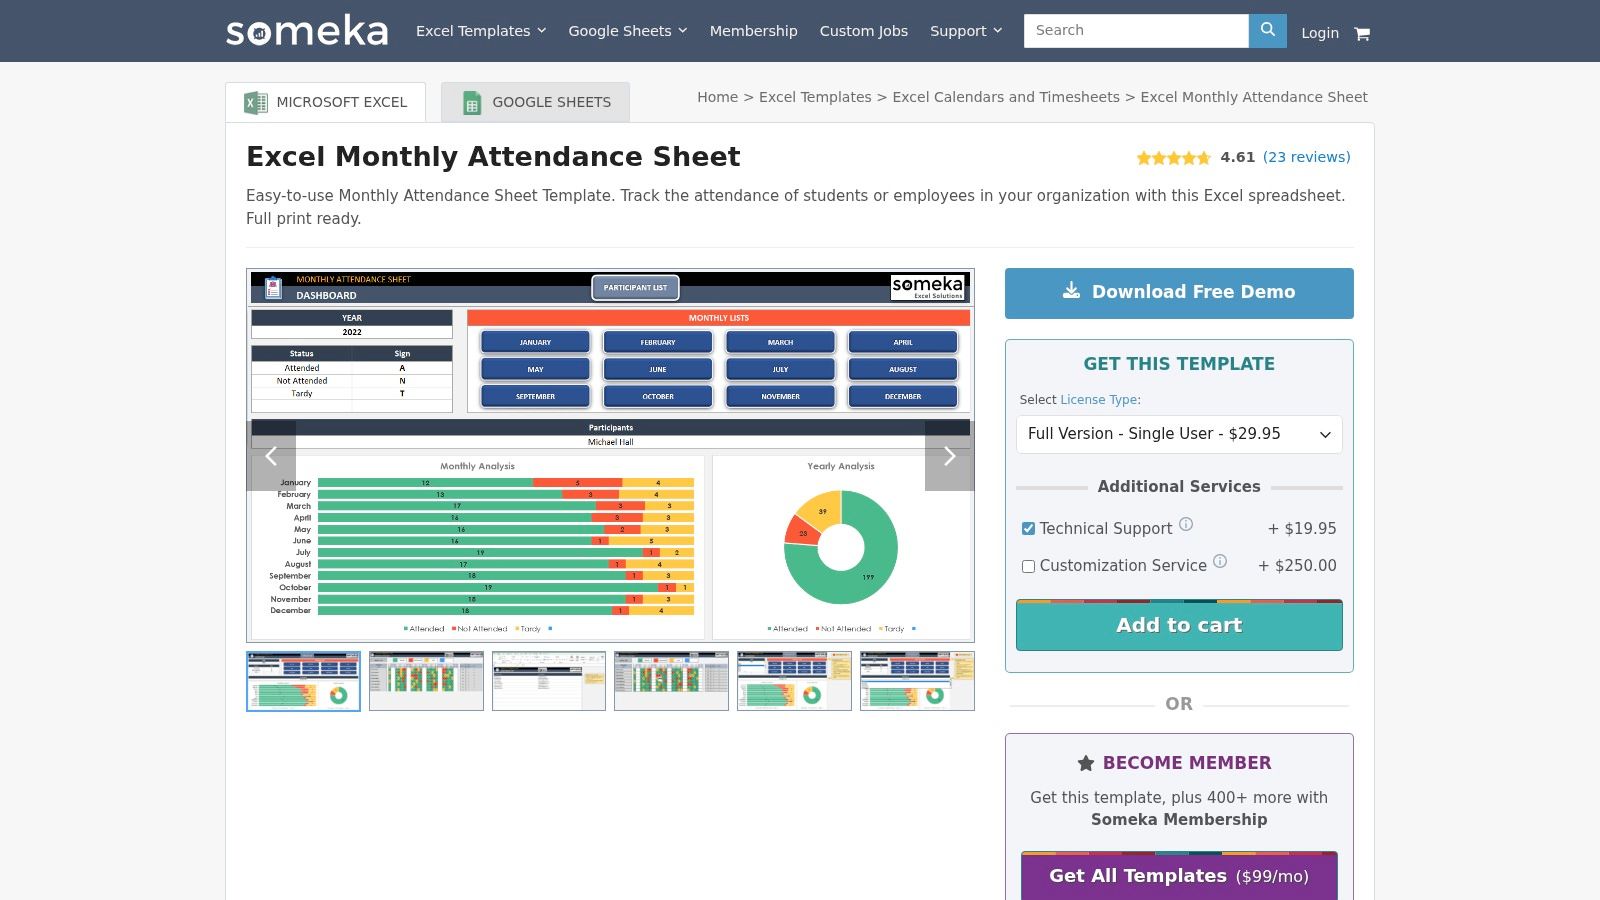Select the second screenshot thumbnail
This screenshot has width=1600, height=900.
426,681
